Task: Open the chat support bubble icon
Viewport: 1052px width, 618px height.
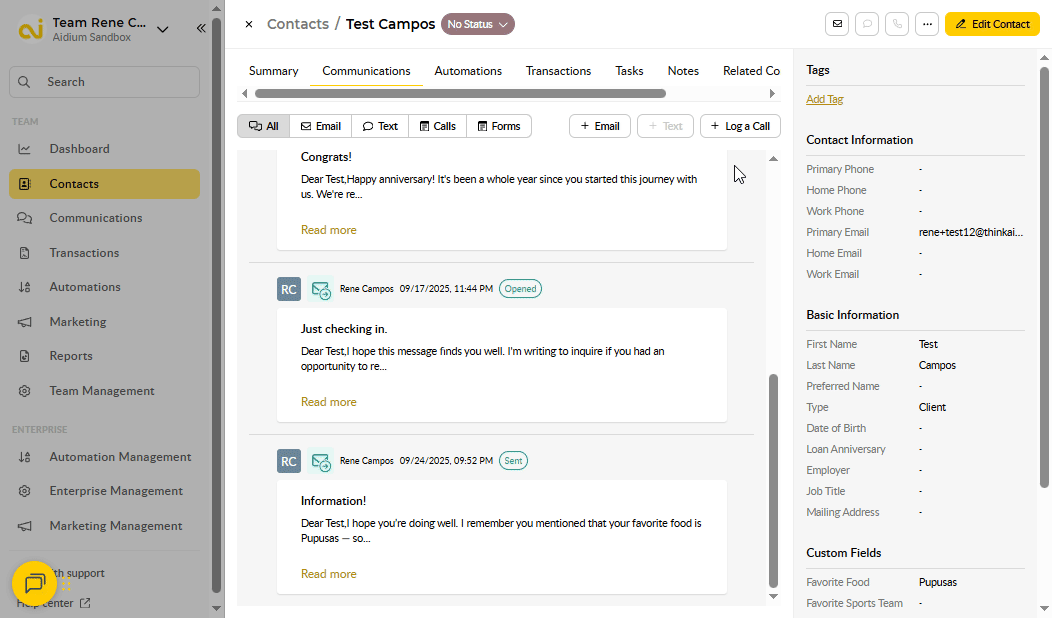Action: tap(34, 583)
